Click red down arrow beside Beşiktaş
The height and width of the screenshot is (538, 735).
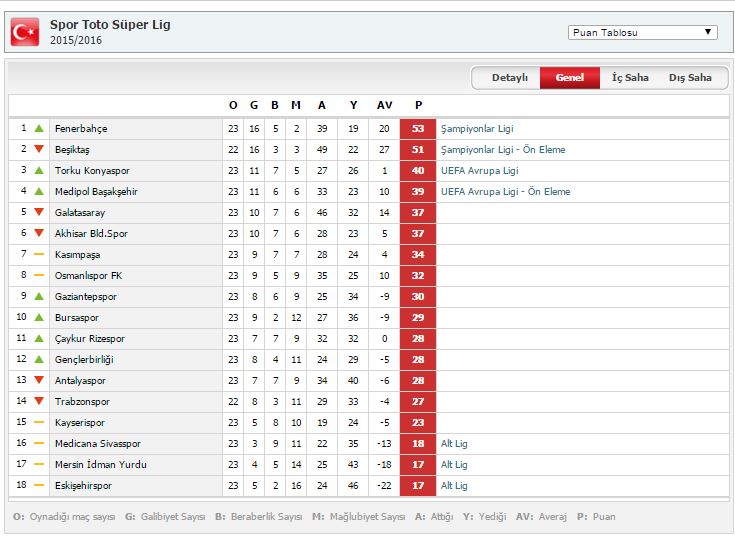(39, 150)
